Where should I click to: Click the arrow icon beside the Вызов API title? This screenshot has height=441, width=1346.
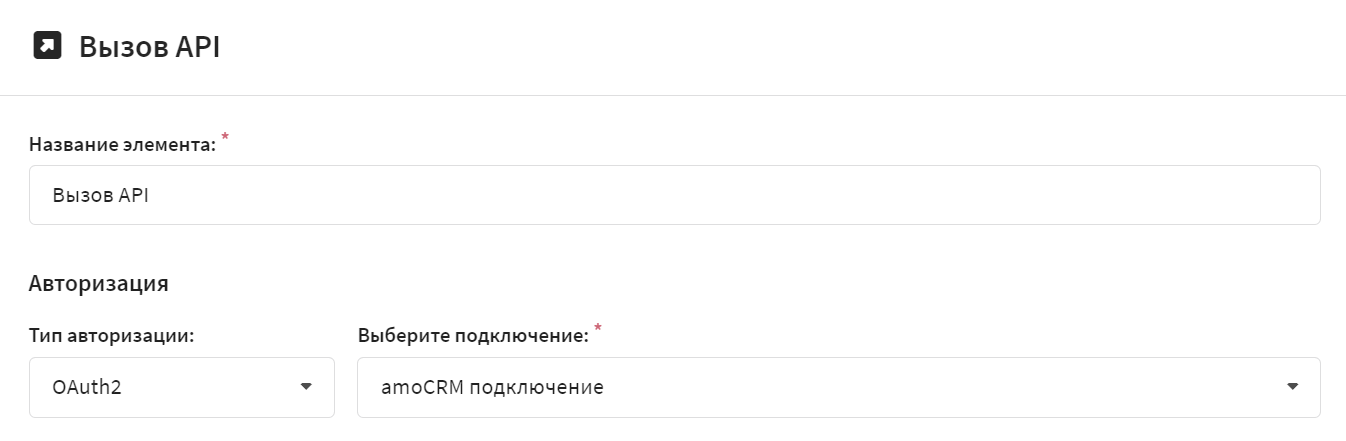pyautogui.click(x=47, y=46)
